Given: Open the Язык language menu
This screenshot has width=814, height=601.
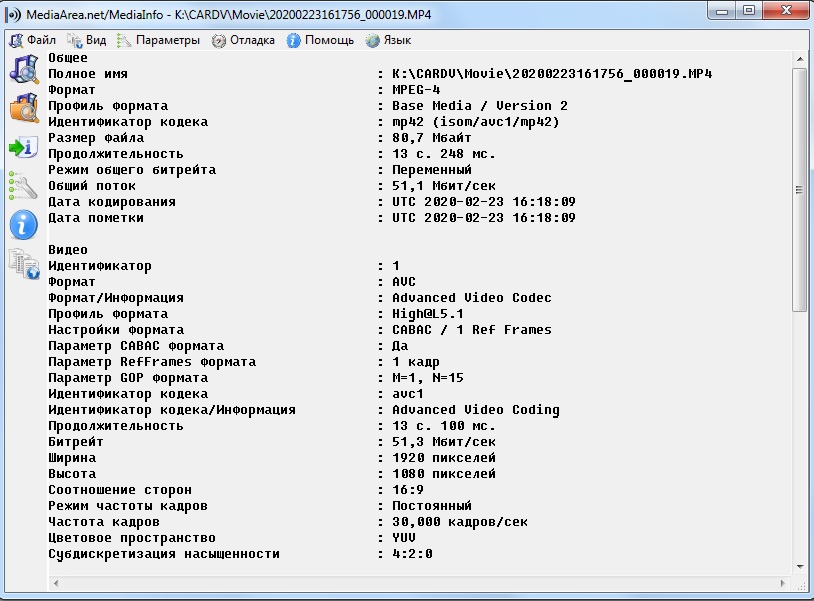Looking at the screenshot, I should tap(388, 40).
